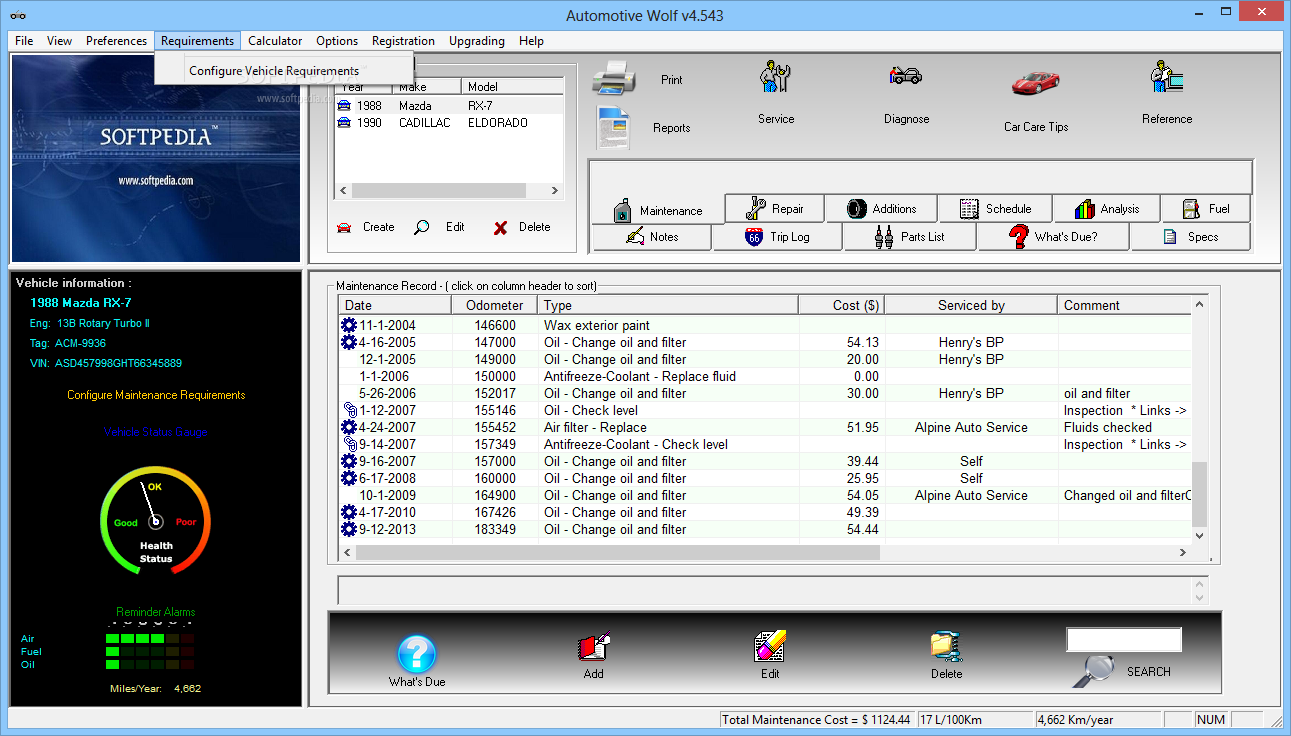Open the File menu
Viewport: 1291px width, 736px height.
24,41
